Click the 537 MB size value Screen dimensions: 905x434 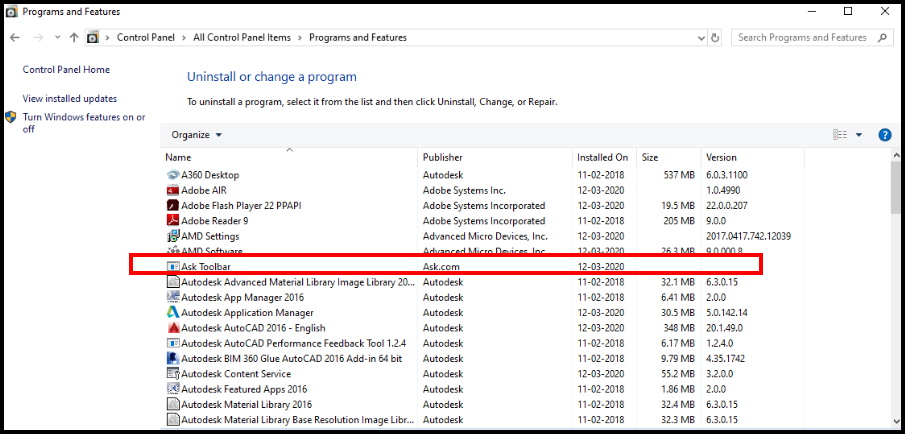[x=678, y=175]
